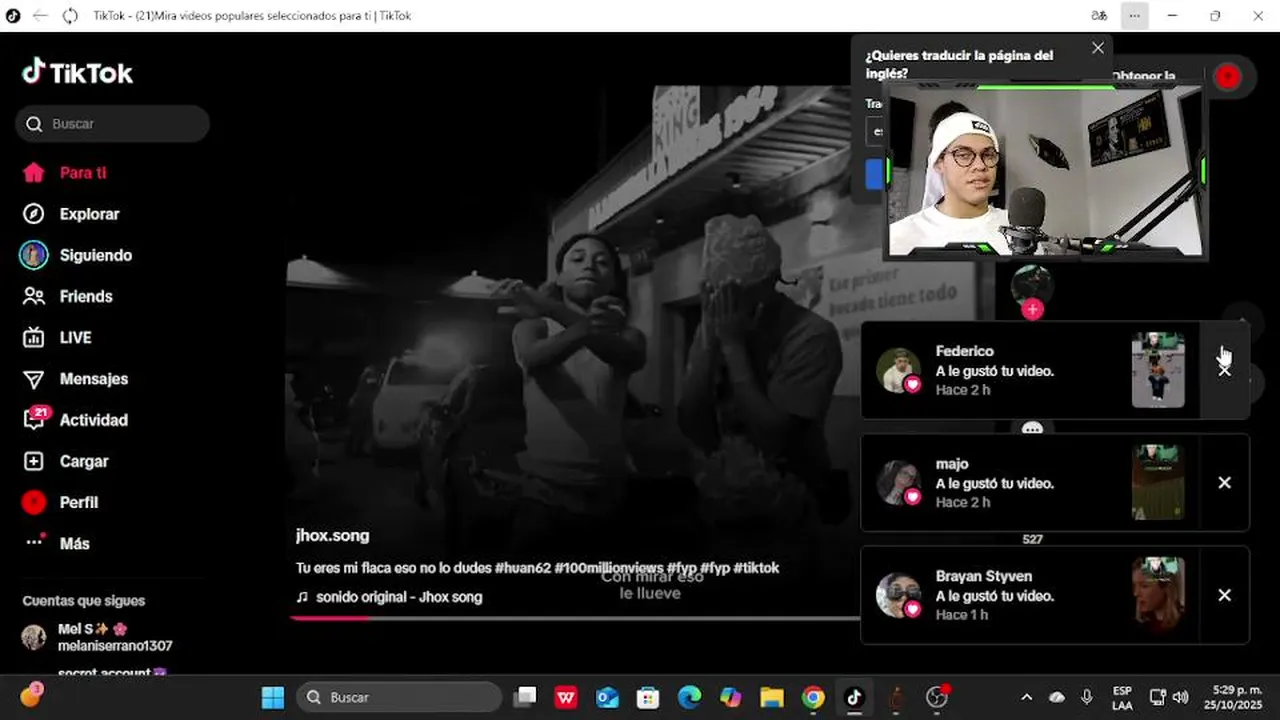
Task: Follow creator with the pink plus button
Action: tap(1032, 310)
